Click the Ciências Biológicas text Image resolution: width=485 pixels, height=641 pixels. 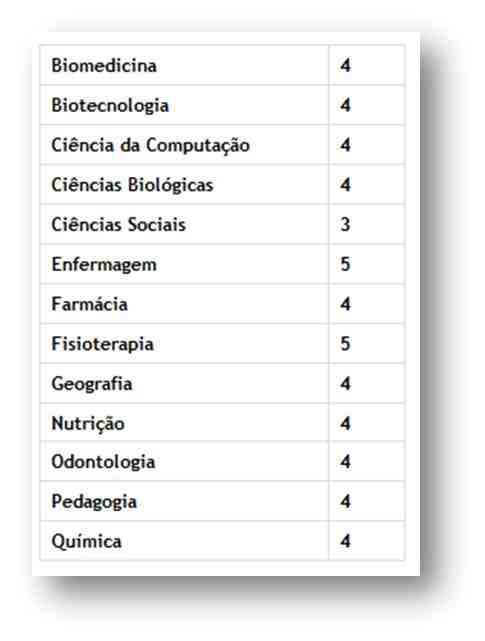[132, 185]
